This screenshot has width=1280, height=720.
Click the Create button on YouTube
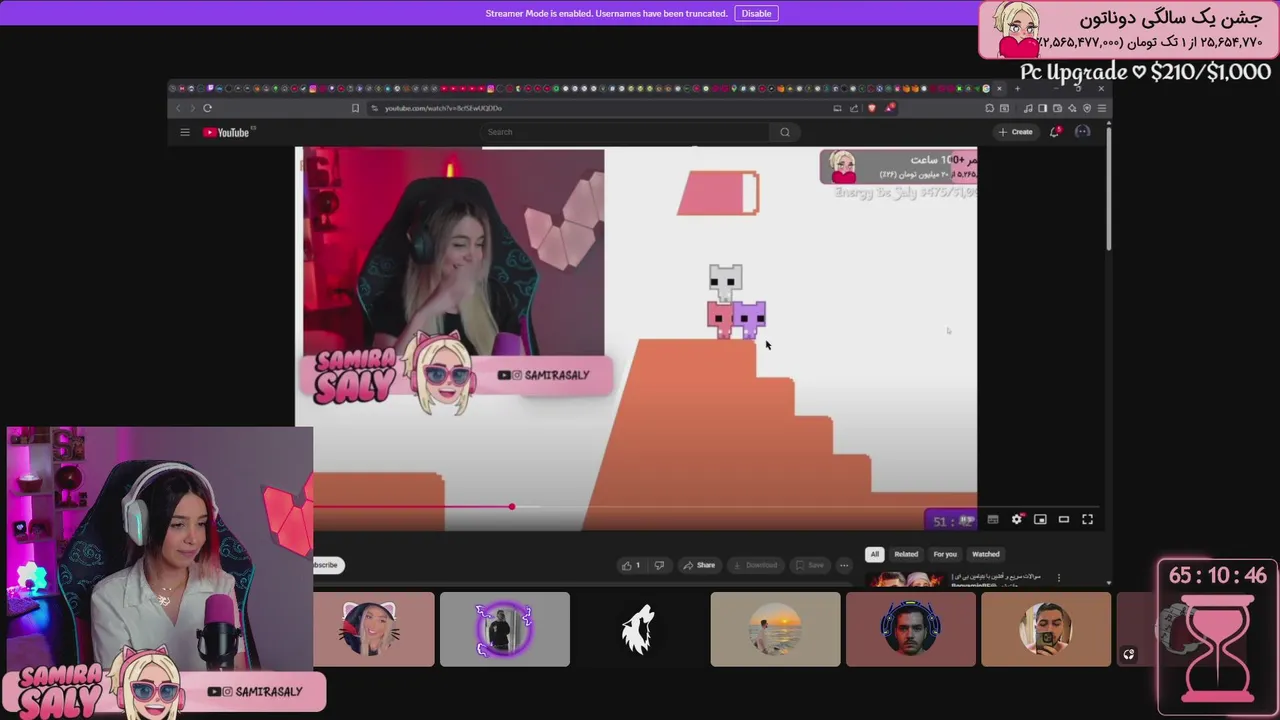pyautogui.click(x=1015, y=132)
